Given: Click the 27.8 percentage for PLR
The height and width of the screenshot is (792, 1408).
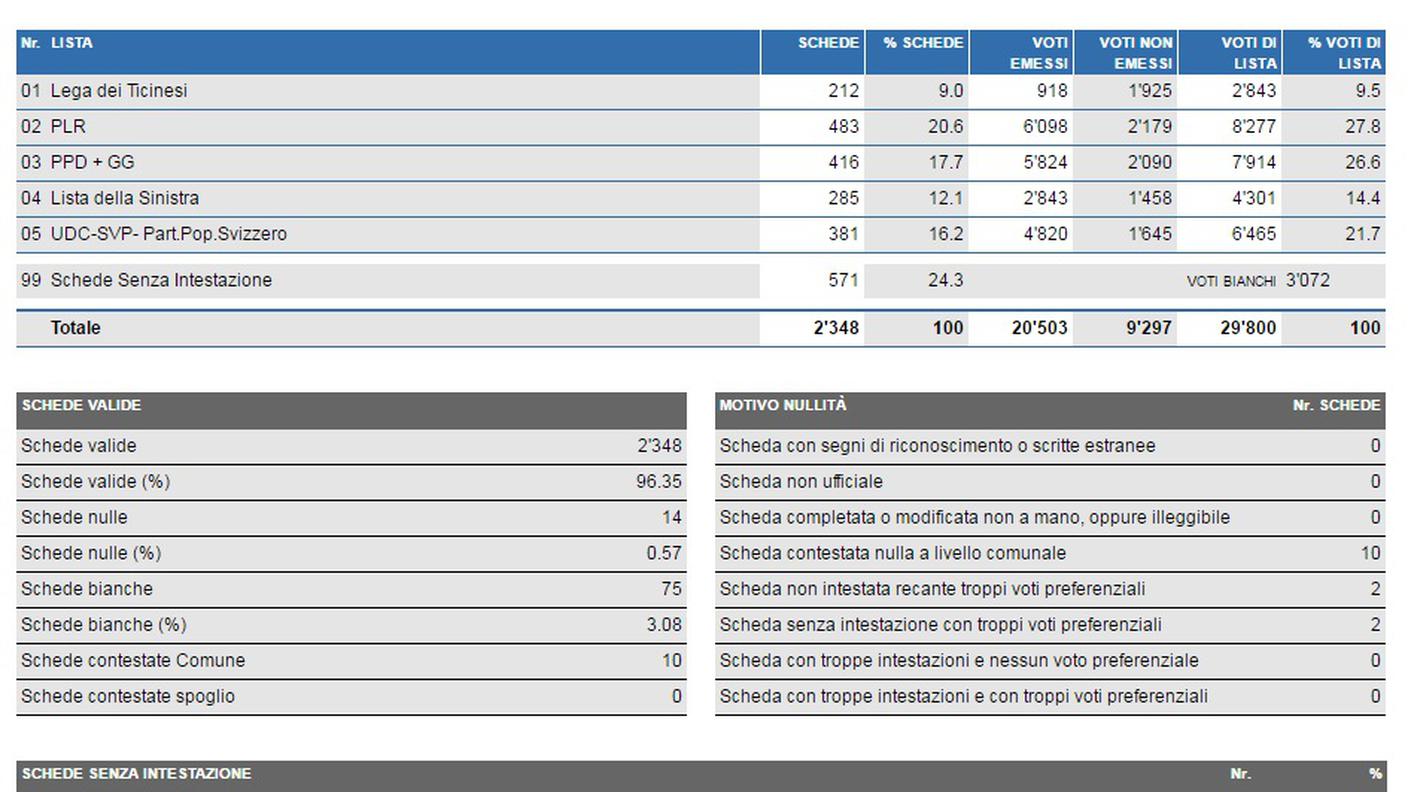Looking at the screenshot, I should [1363, 127].
